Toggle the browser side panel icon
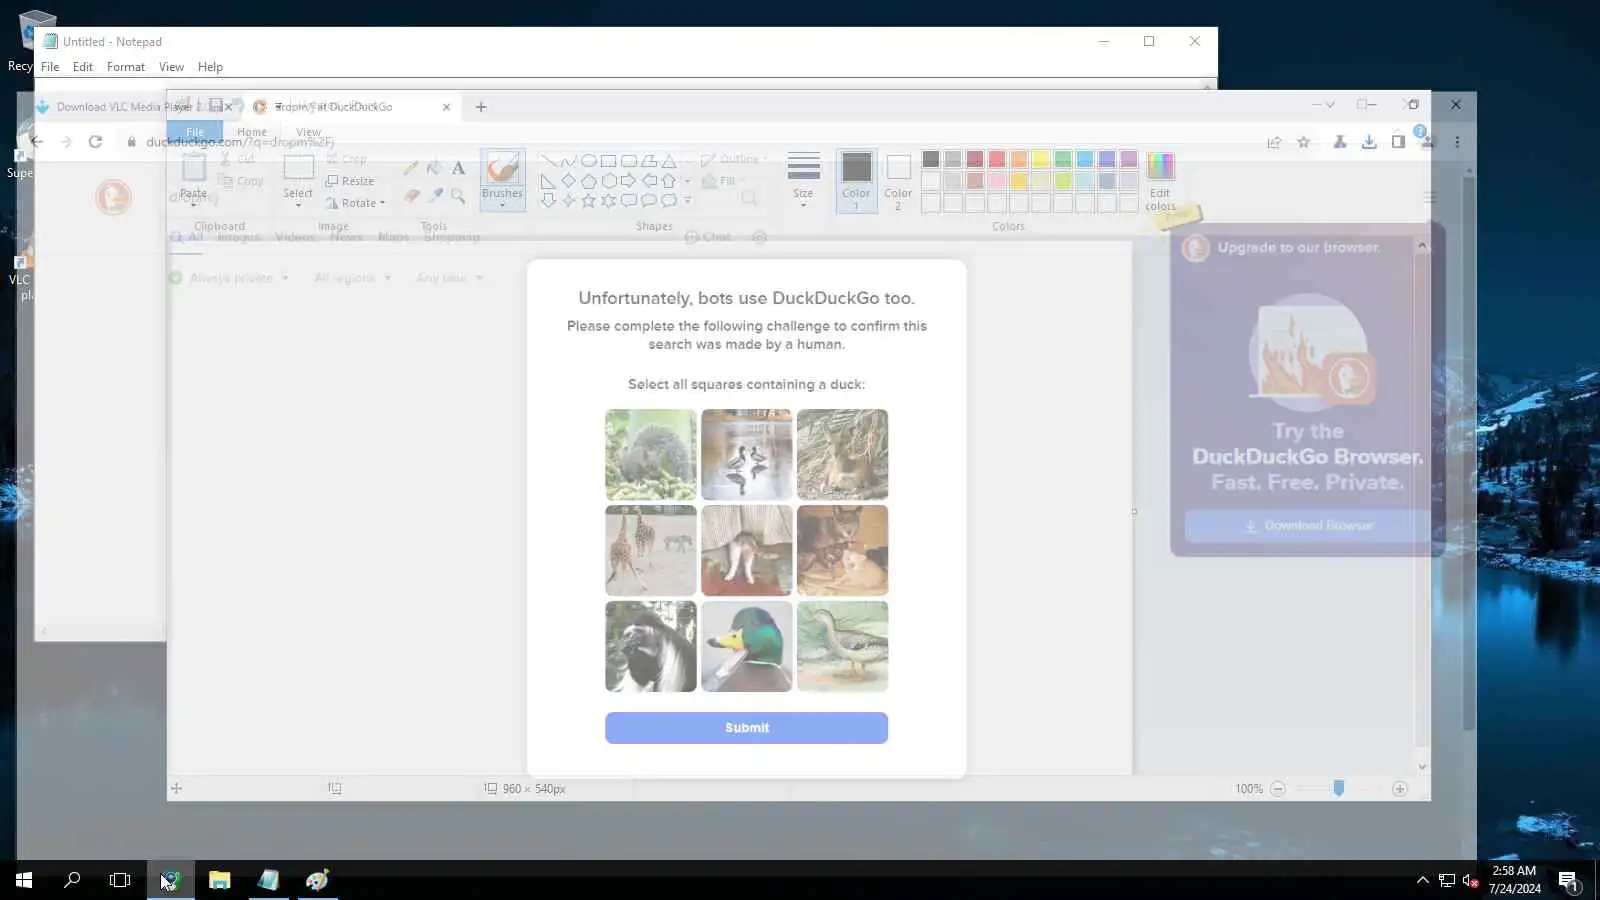1600x900 pixels. 1398,142
